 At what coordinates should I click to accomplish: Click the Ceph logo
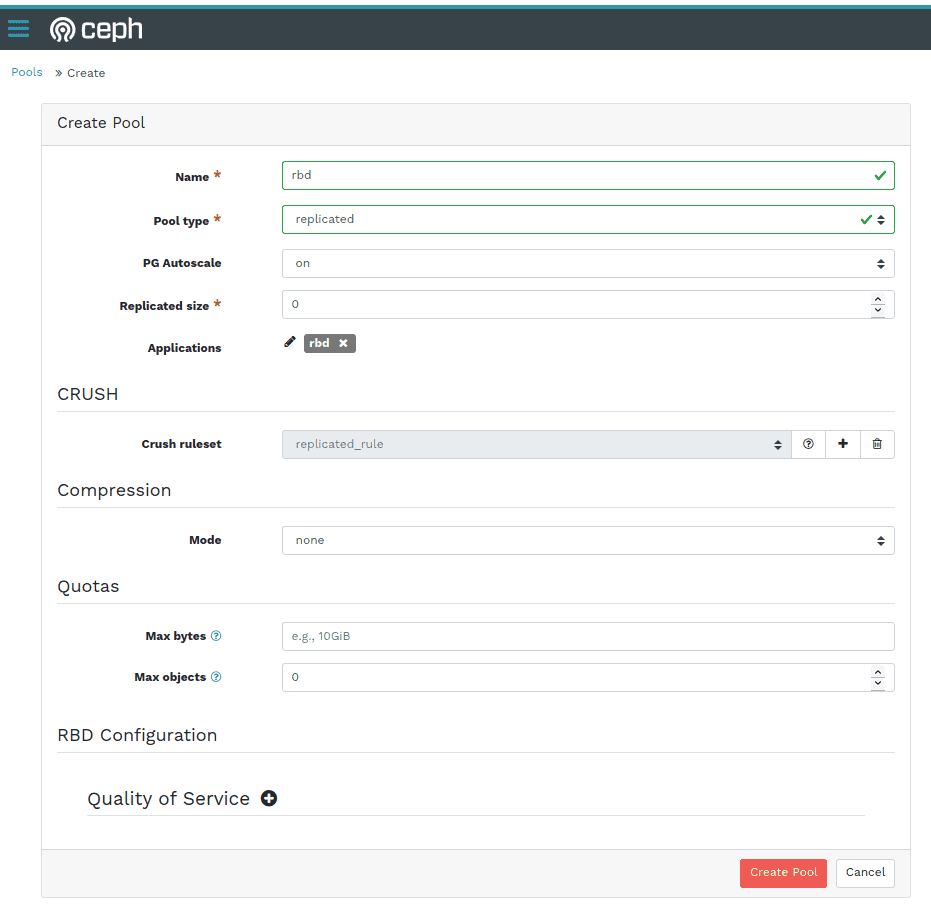click(96, 29)
